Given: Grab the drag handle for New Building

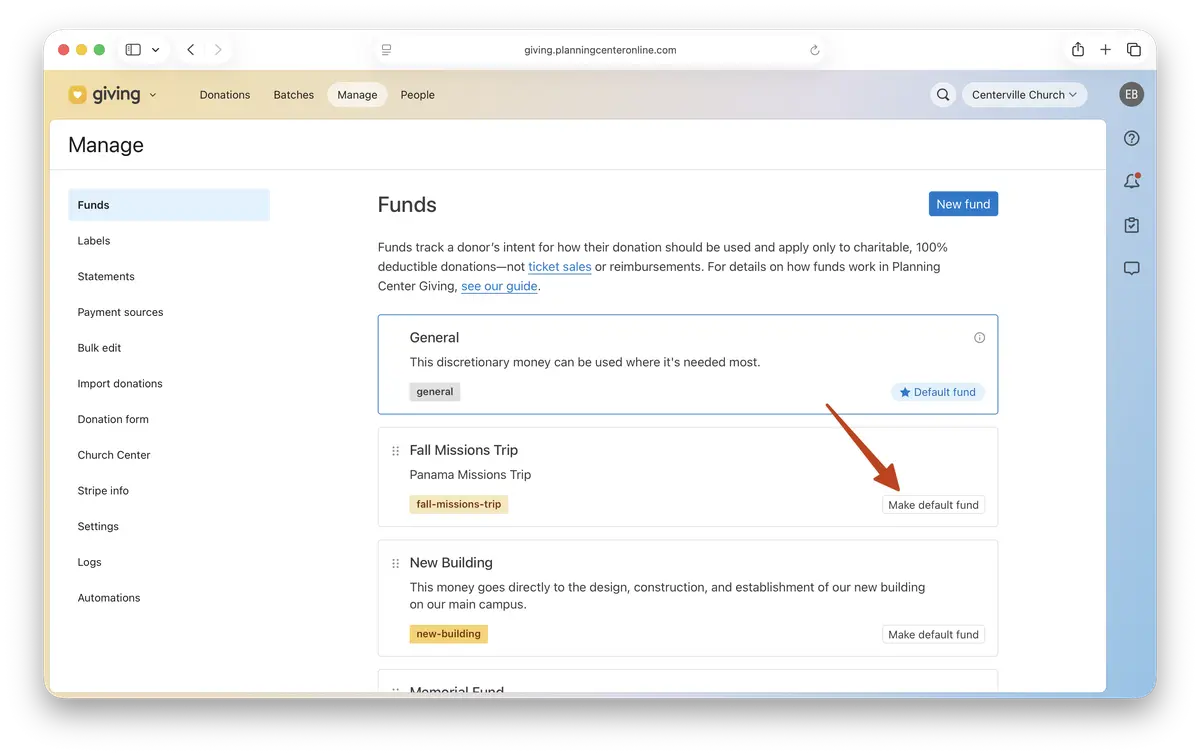Looking at the screenshot, I should 395,564.
